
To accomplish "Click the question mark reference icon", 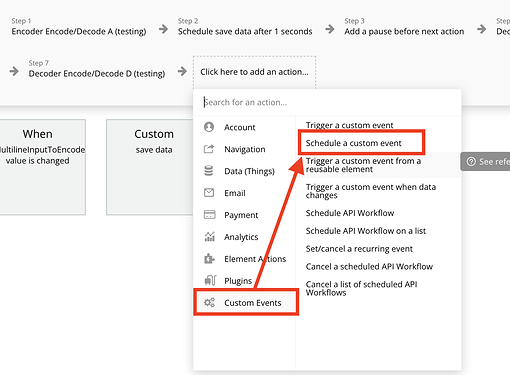I will tap(471, 162).
